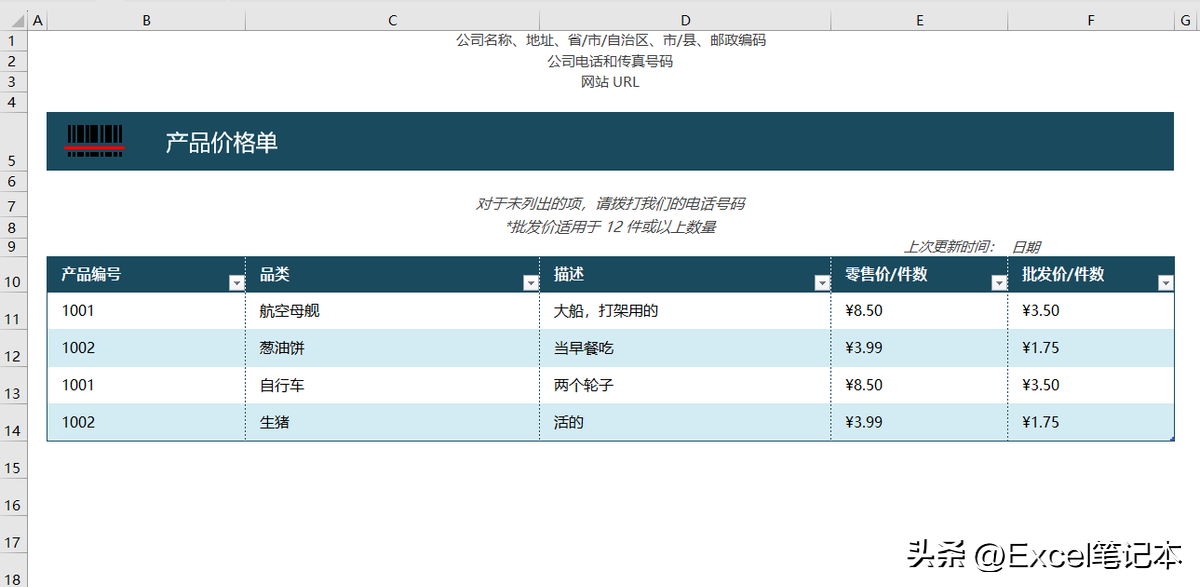Click the 公司电话和传真号码 cell
Image resolution: width=1200 pixels, height=587 pixels.
tap(610, 61)
